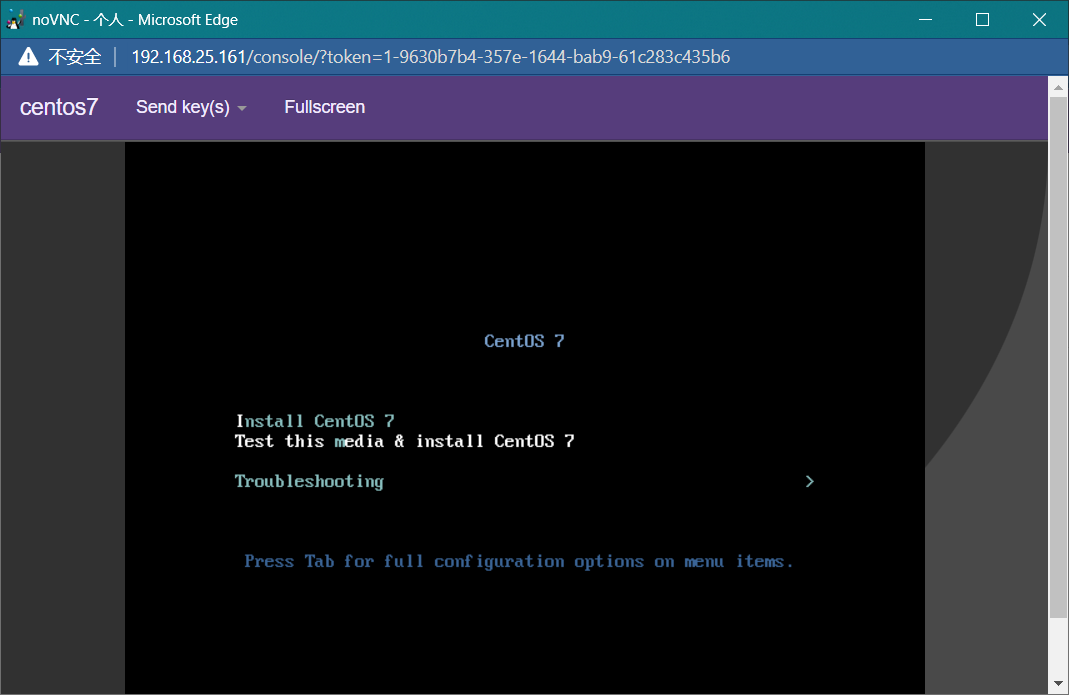1069x695 pixels.
Task: Close the noVNC Edge window
Action: tap(1039, 20)
